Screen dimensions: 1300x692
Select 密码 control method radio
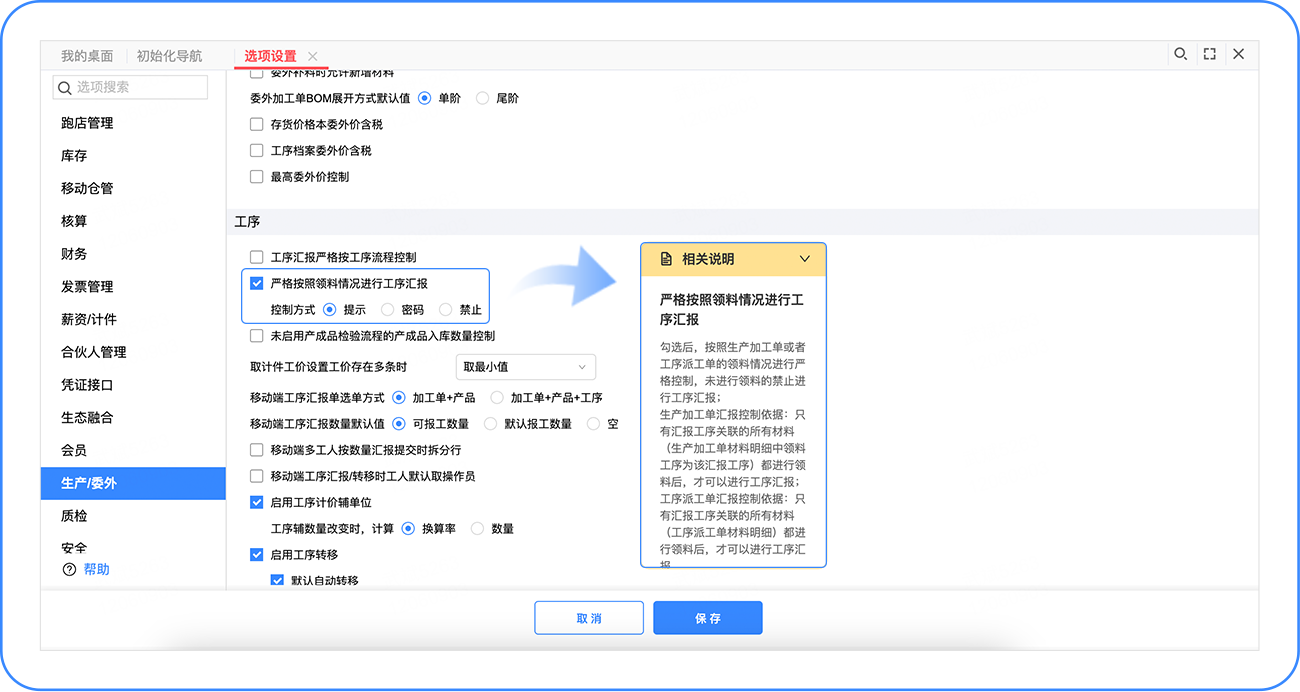pyautogui.click(x=387, y=310)
